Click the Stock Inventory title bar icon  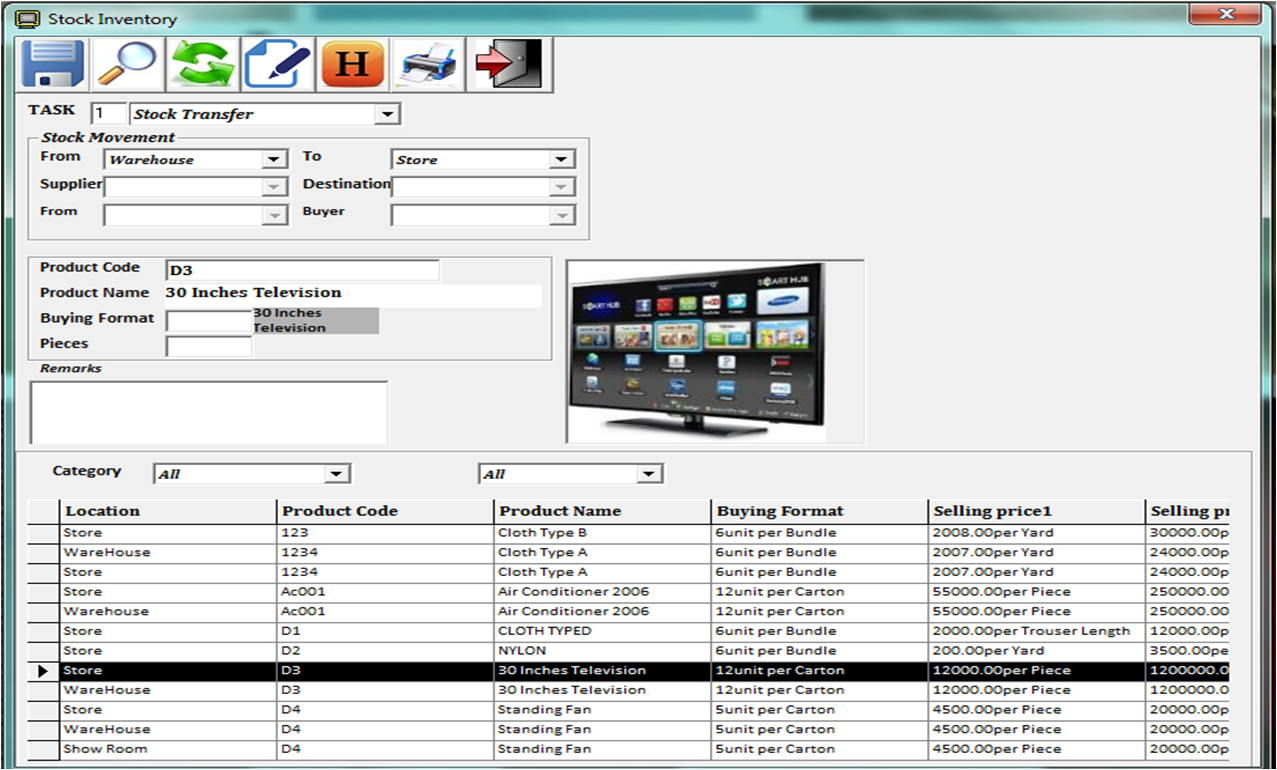(x=28, y=19)
